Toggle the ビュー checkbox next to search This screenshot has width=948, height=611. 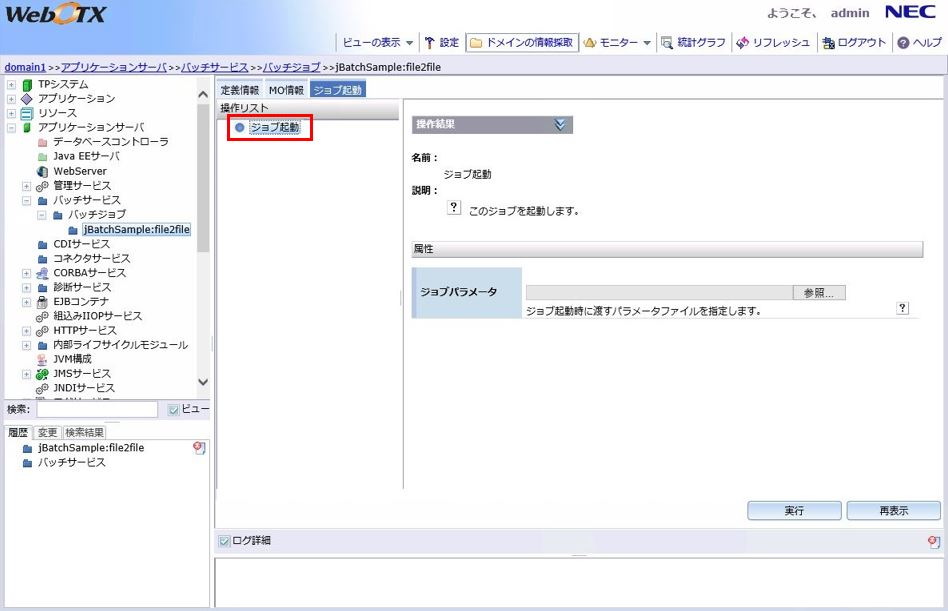[x=173, y=409]
